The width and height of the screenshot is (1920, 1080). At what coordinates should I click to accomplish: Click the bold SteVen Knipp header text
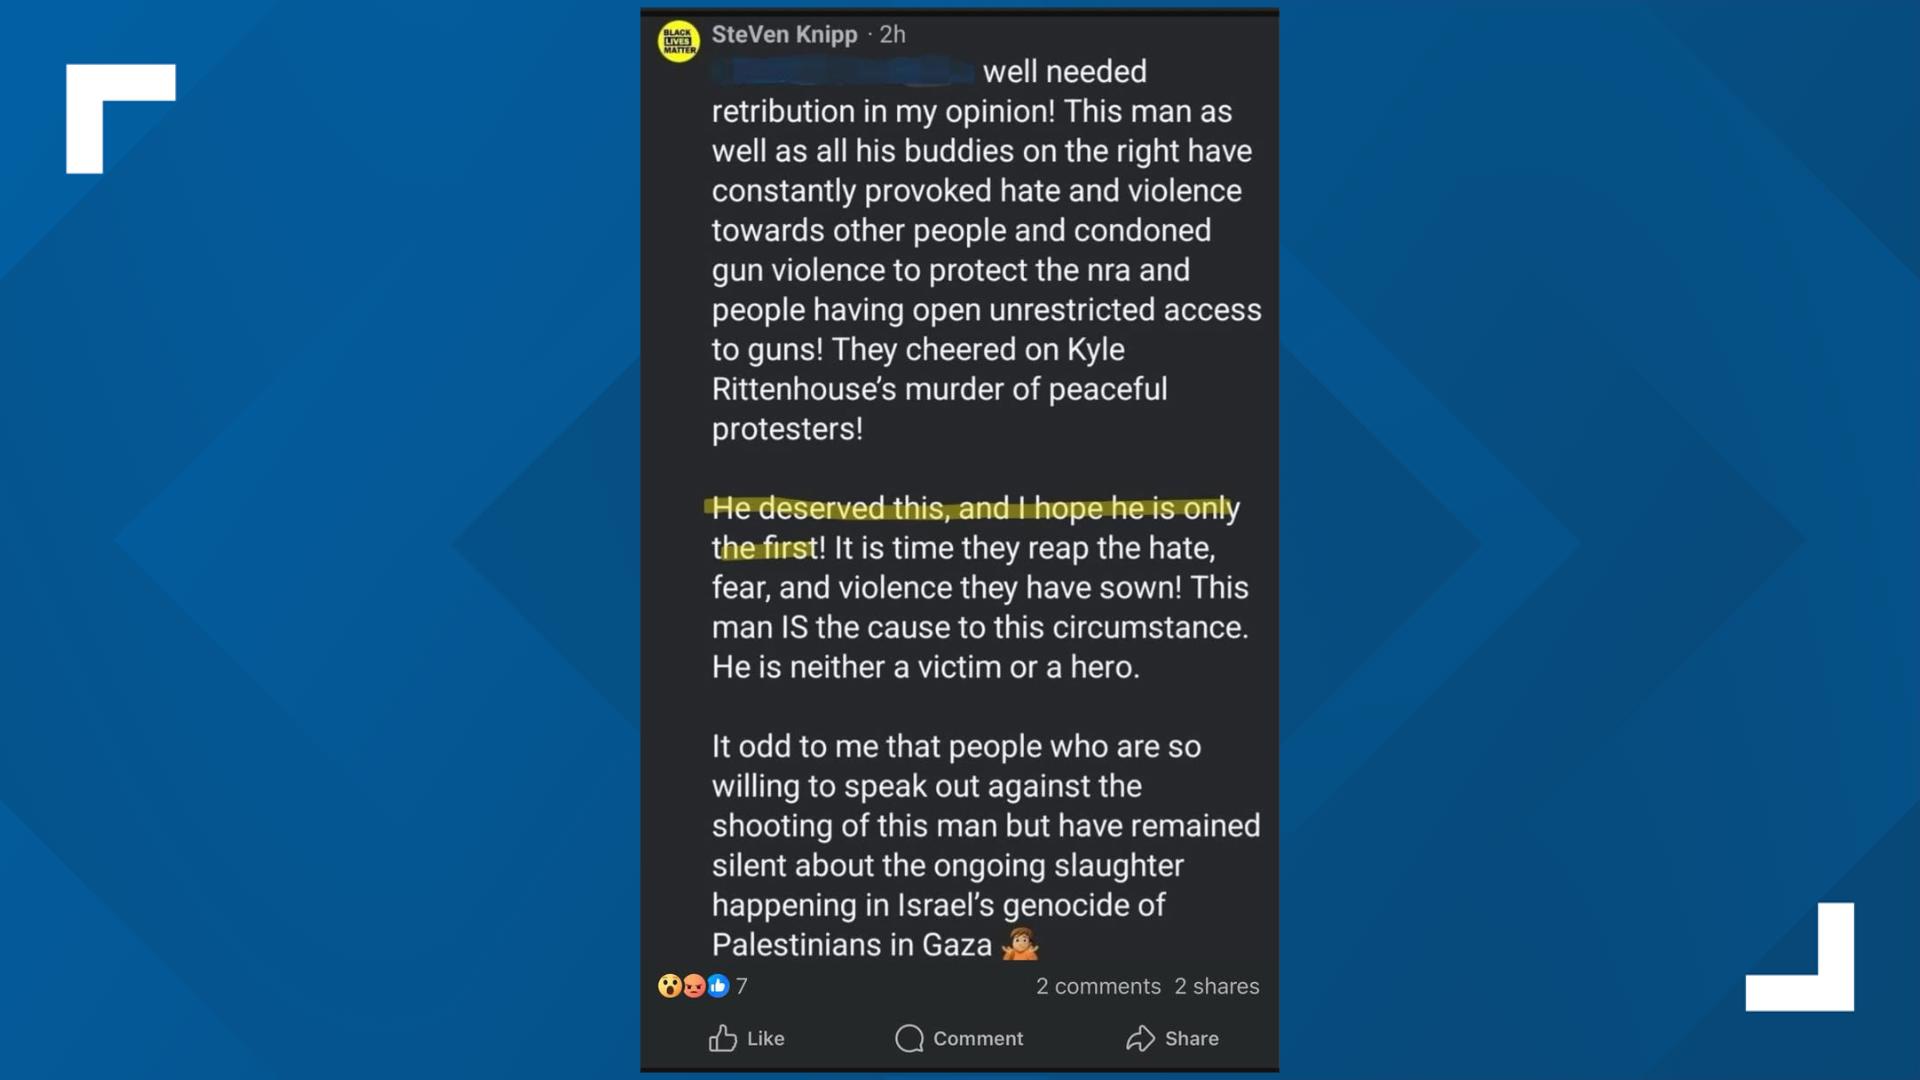pyautogui.click(x=785, y=34)
